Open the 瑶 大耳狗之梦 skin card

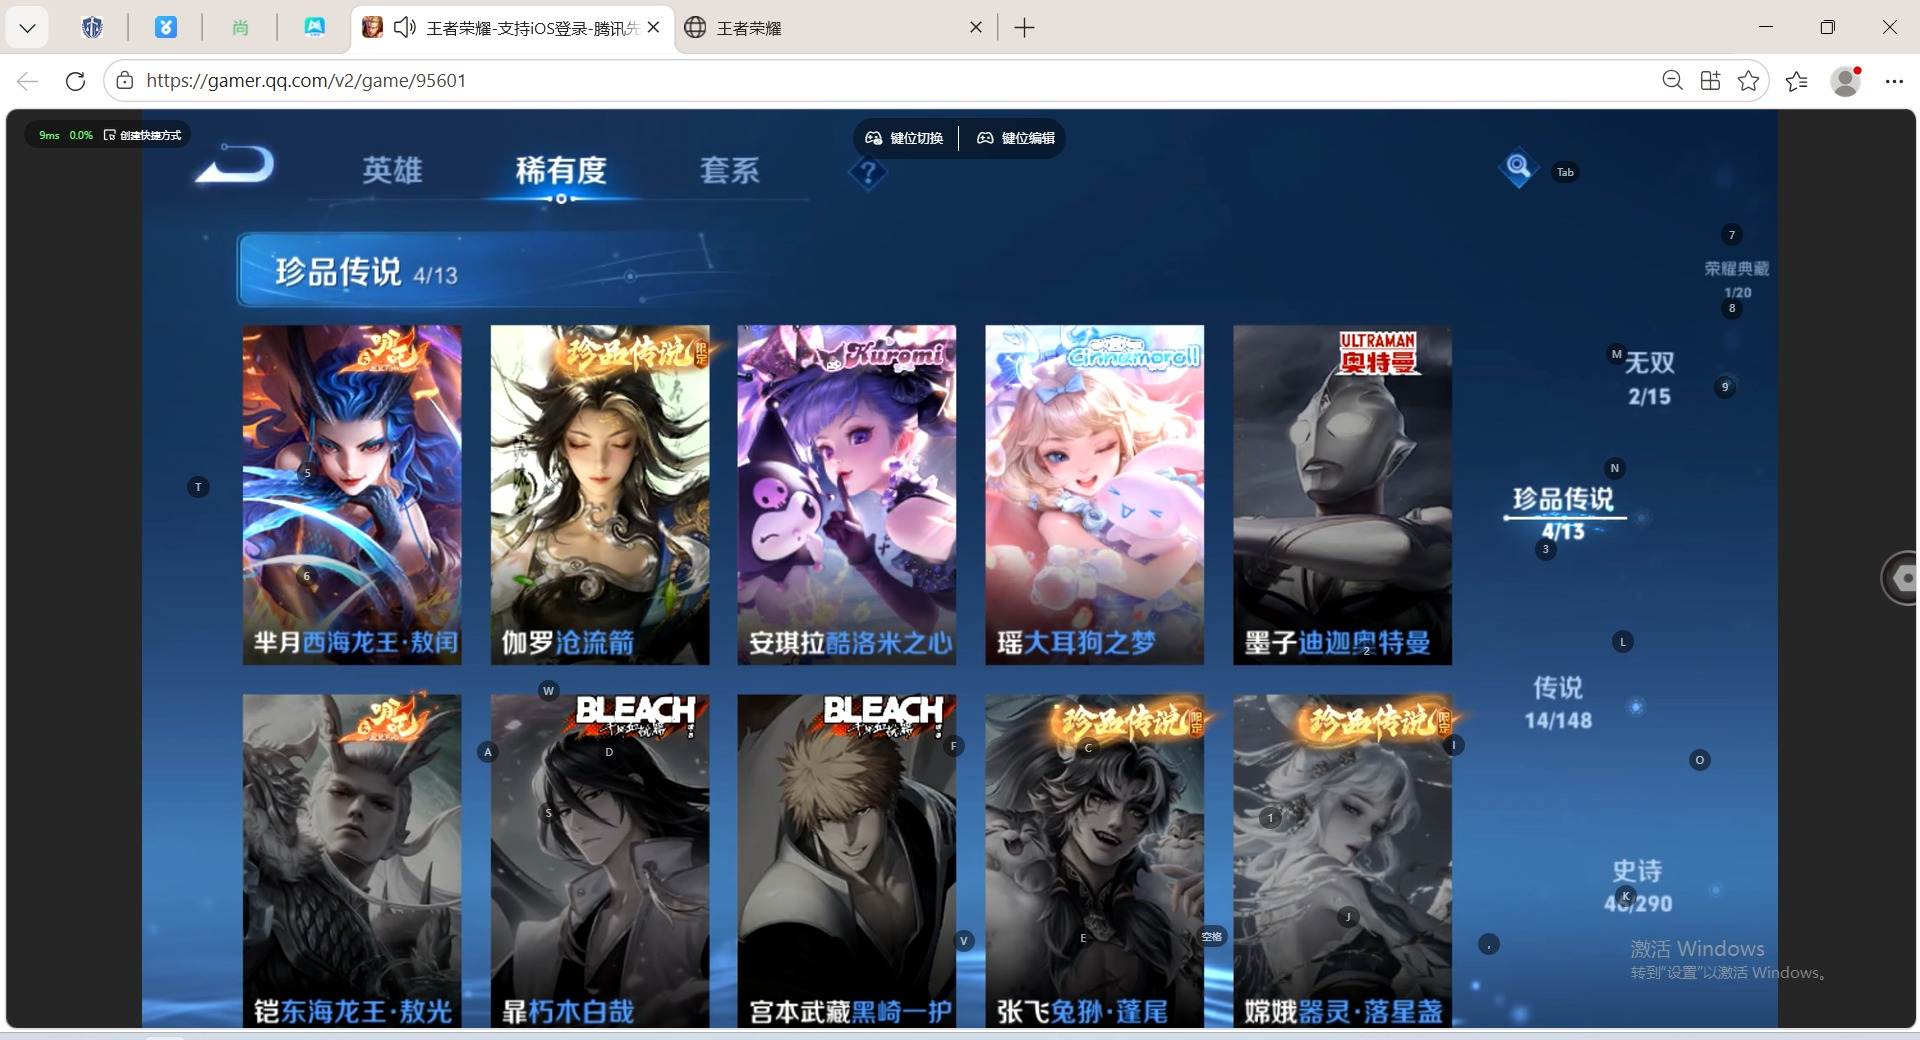click(1095, 495)
